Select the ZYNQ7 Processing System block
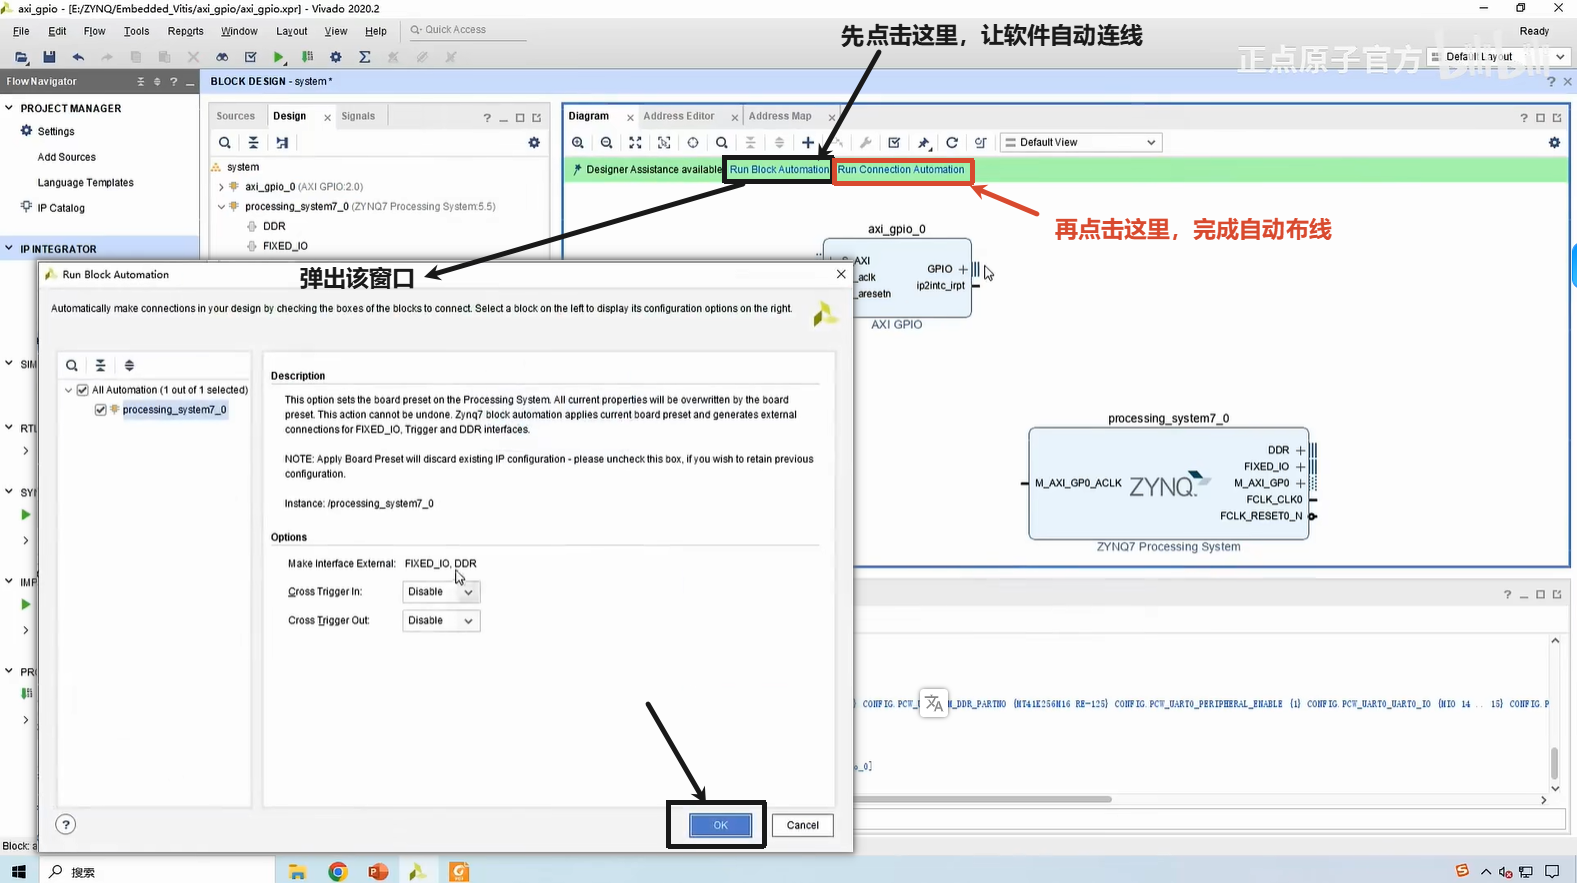The height and width of the screenshot is (883, 1577). coord(1168,484)
